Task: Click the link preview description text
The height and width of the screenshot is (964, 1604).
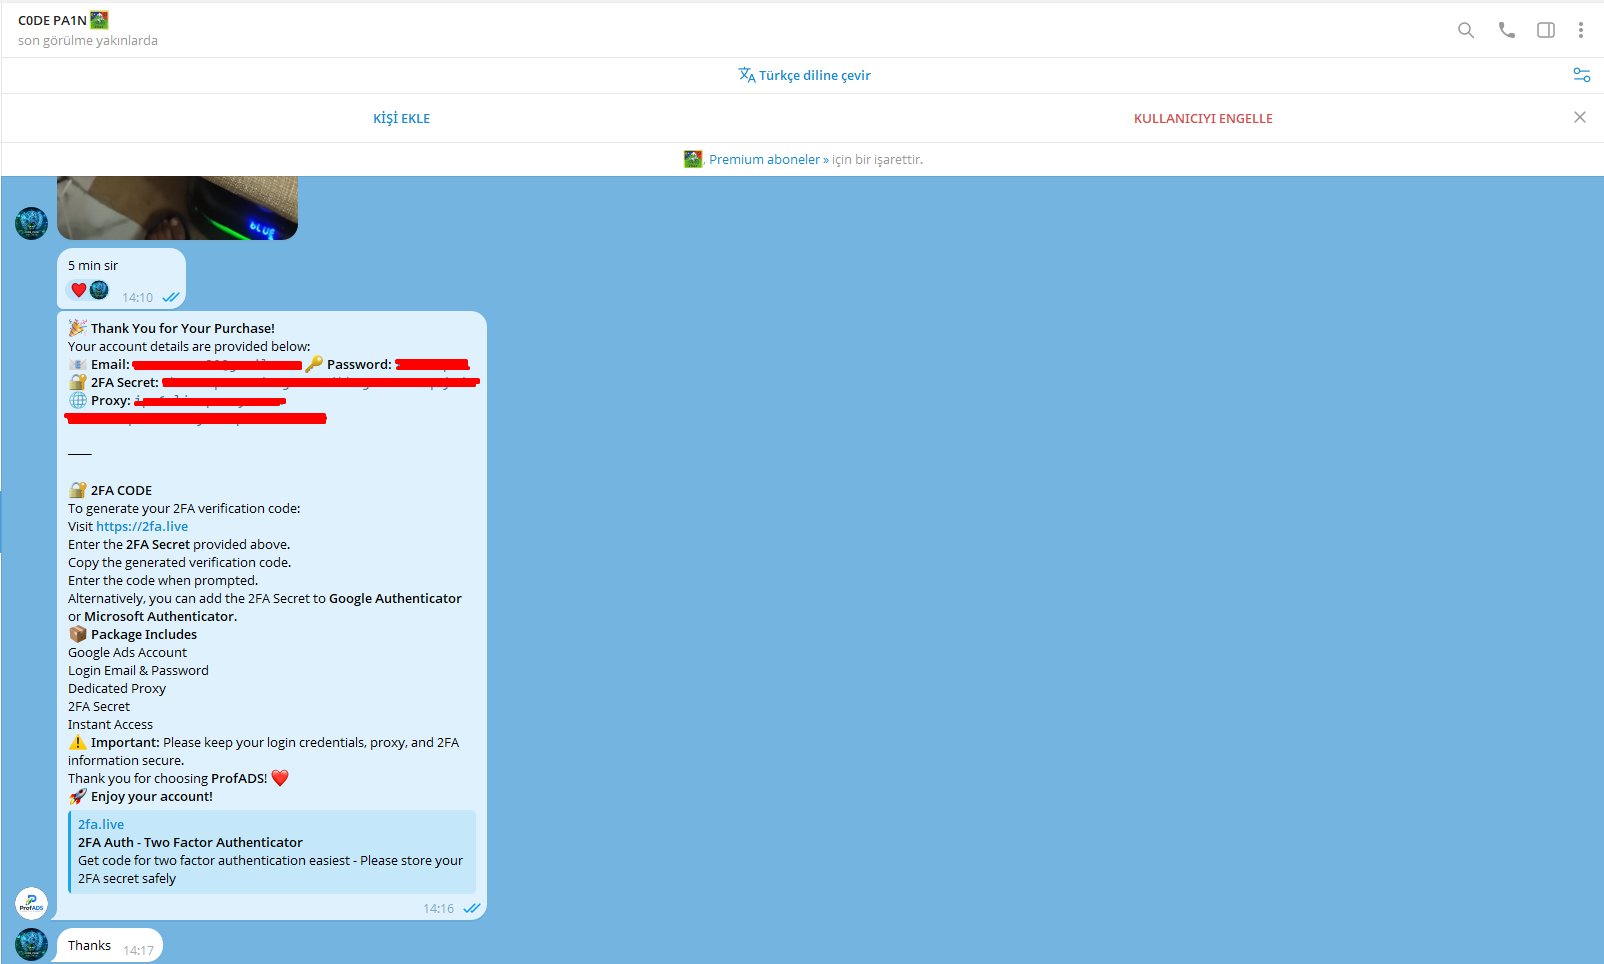Action: click(271, 869)
